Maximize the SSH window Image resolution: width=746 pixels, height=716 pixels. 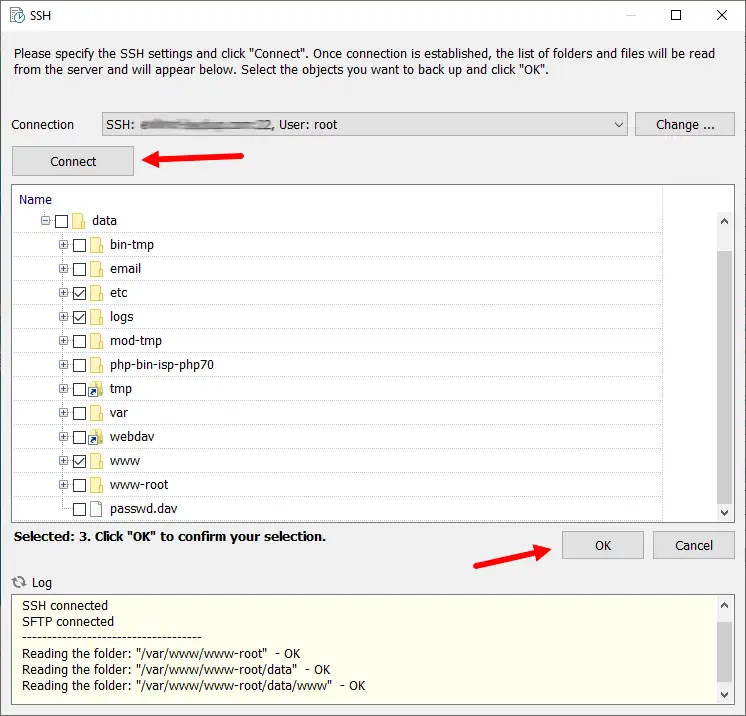click(676, 15)
